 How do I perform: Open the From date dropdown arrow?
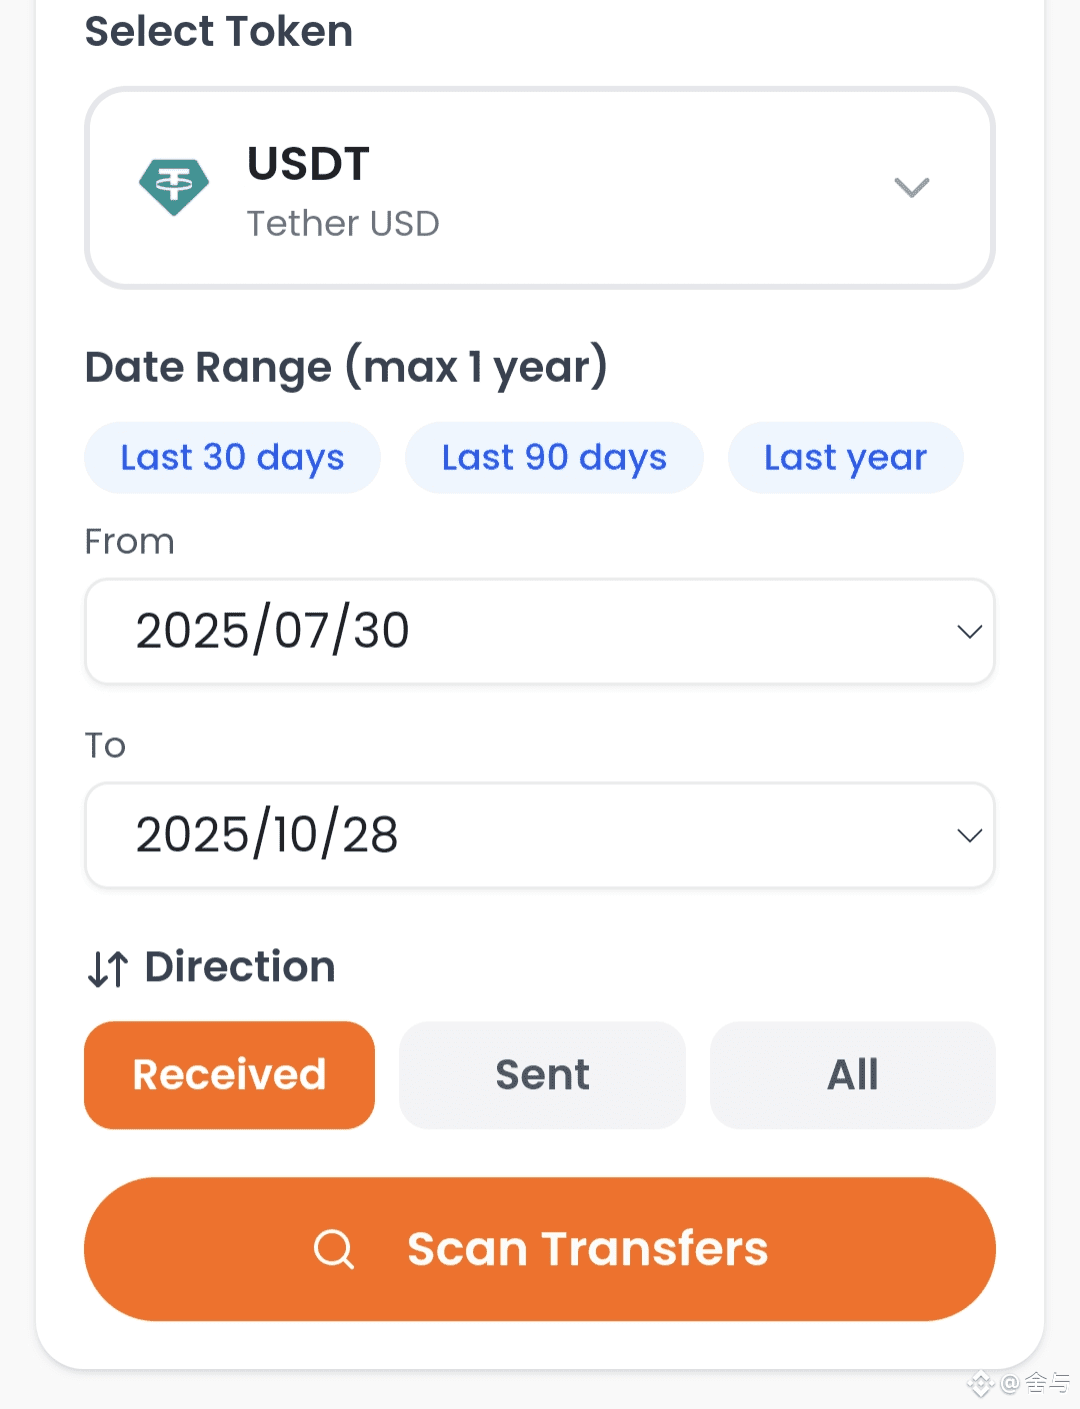969,631
